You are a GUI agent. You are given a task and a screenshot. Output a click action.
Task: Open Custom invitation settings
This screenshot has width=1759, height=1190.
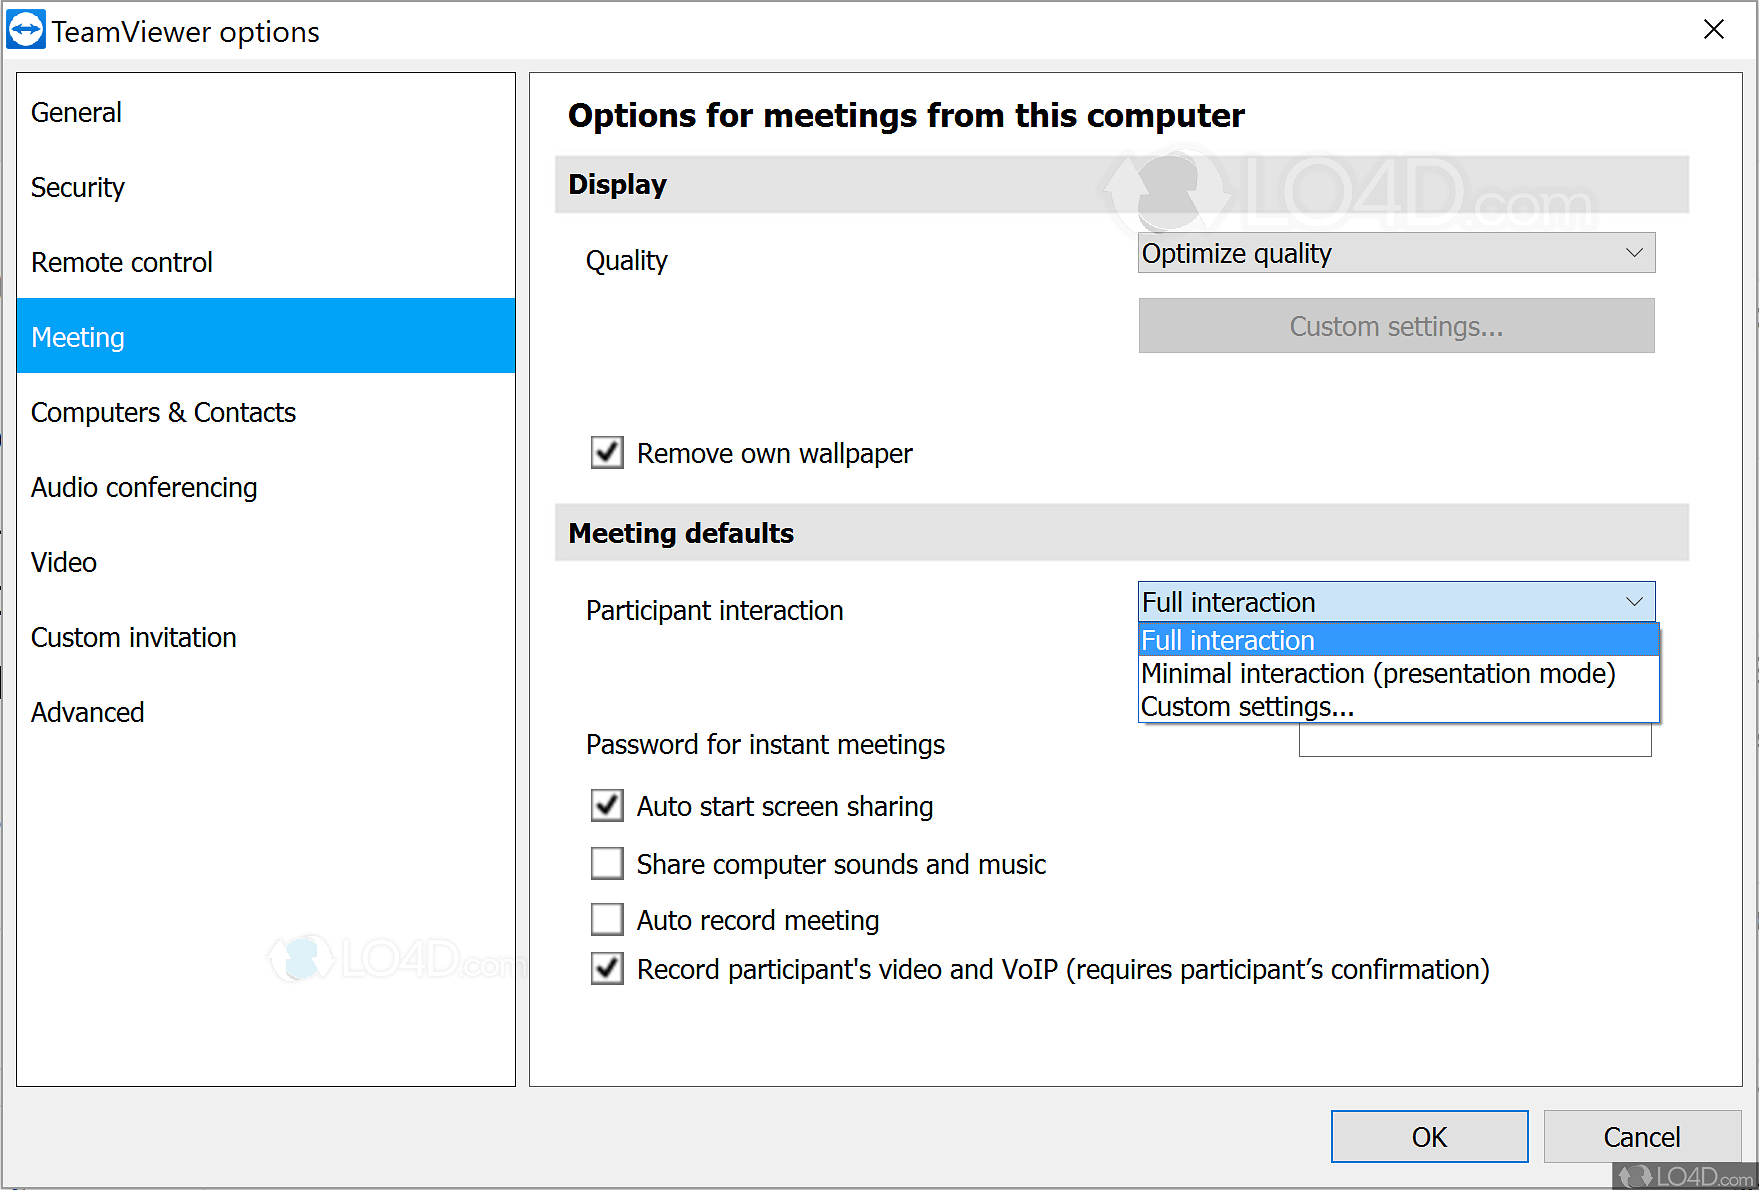[x=133, y=637]
